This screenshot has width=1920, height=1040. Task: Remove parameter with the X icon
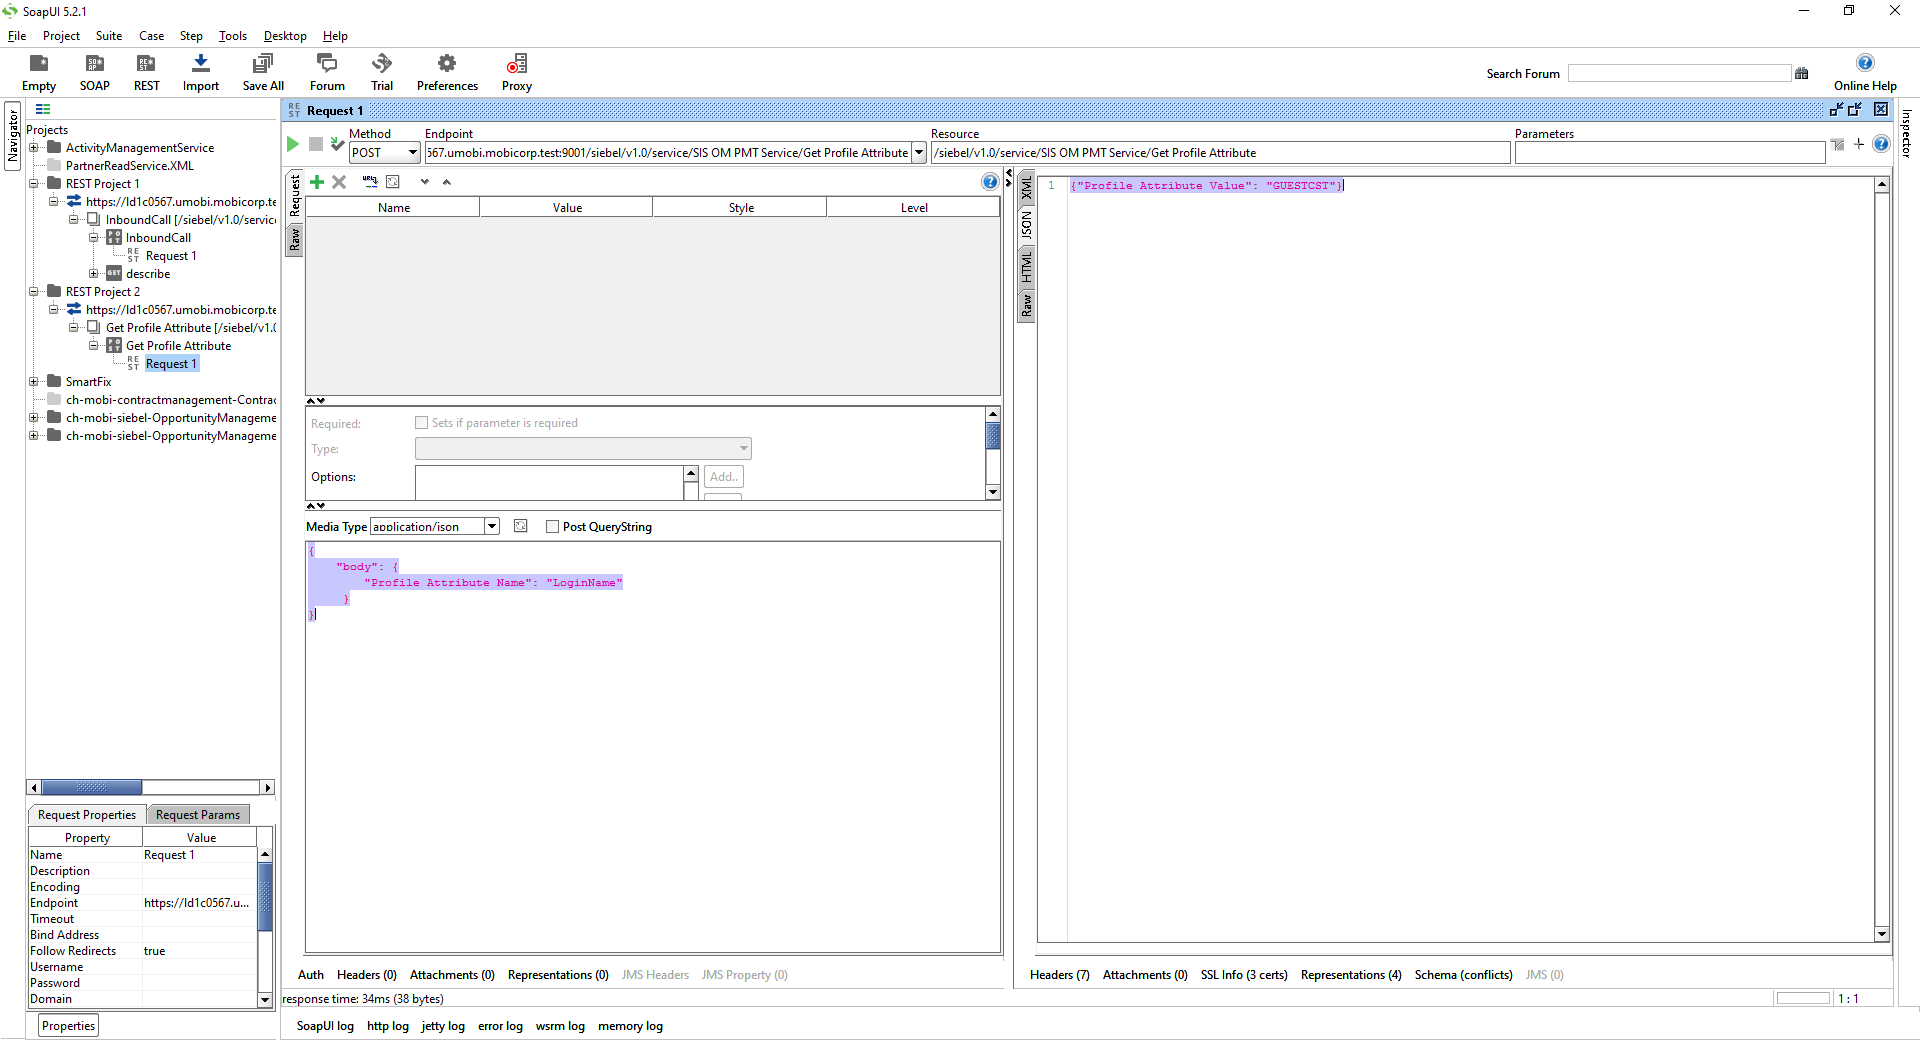[339, 182]
